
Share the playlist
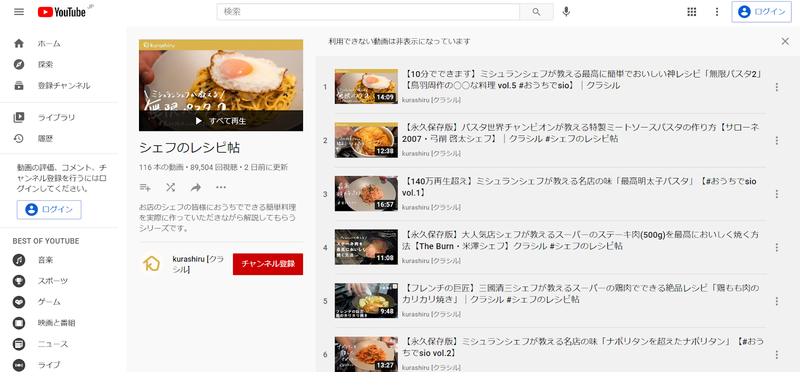click(196, 187)
